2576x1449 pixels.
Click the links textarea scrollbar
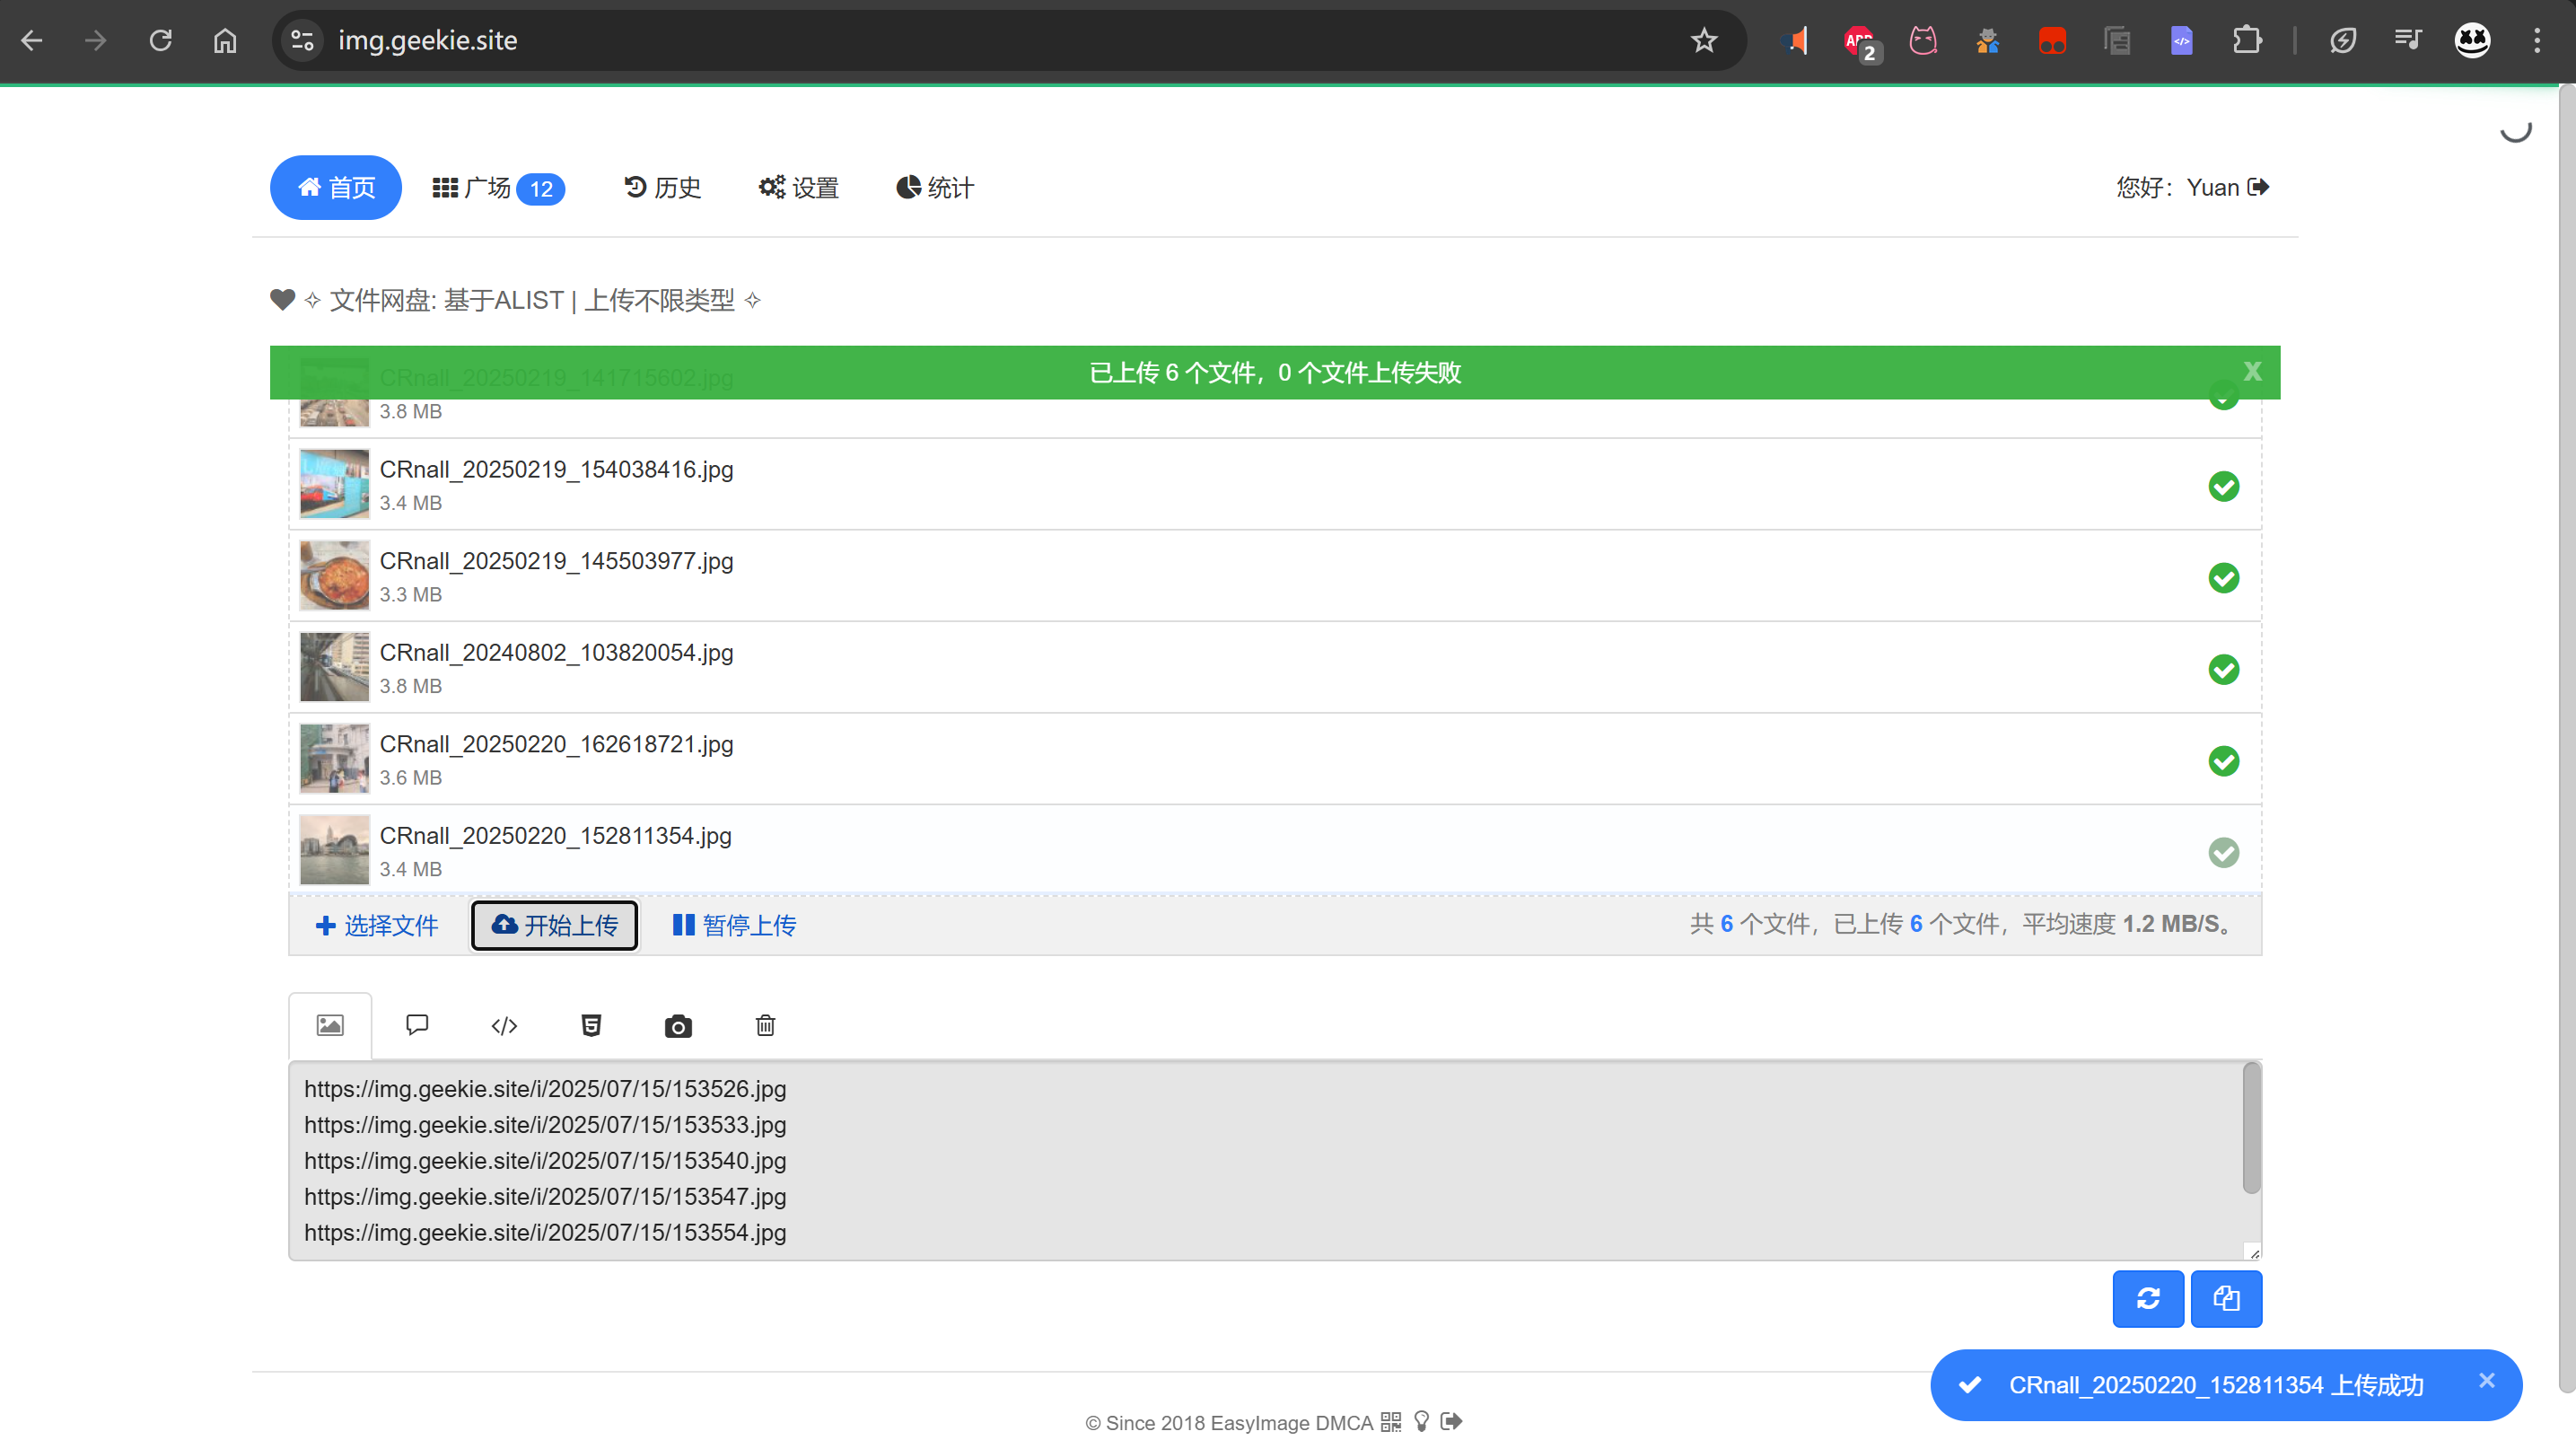coord(2251,1128)
